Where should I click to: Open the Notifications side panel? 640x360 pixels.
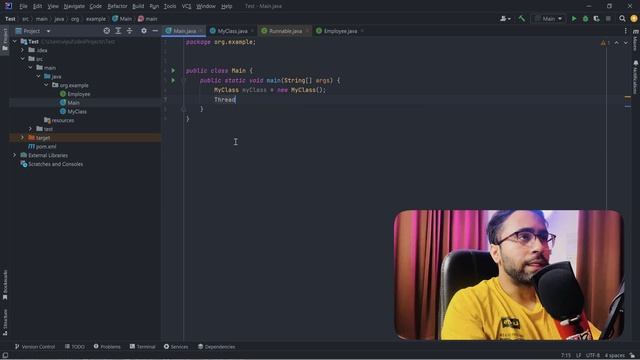636,77
